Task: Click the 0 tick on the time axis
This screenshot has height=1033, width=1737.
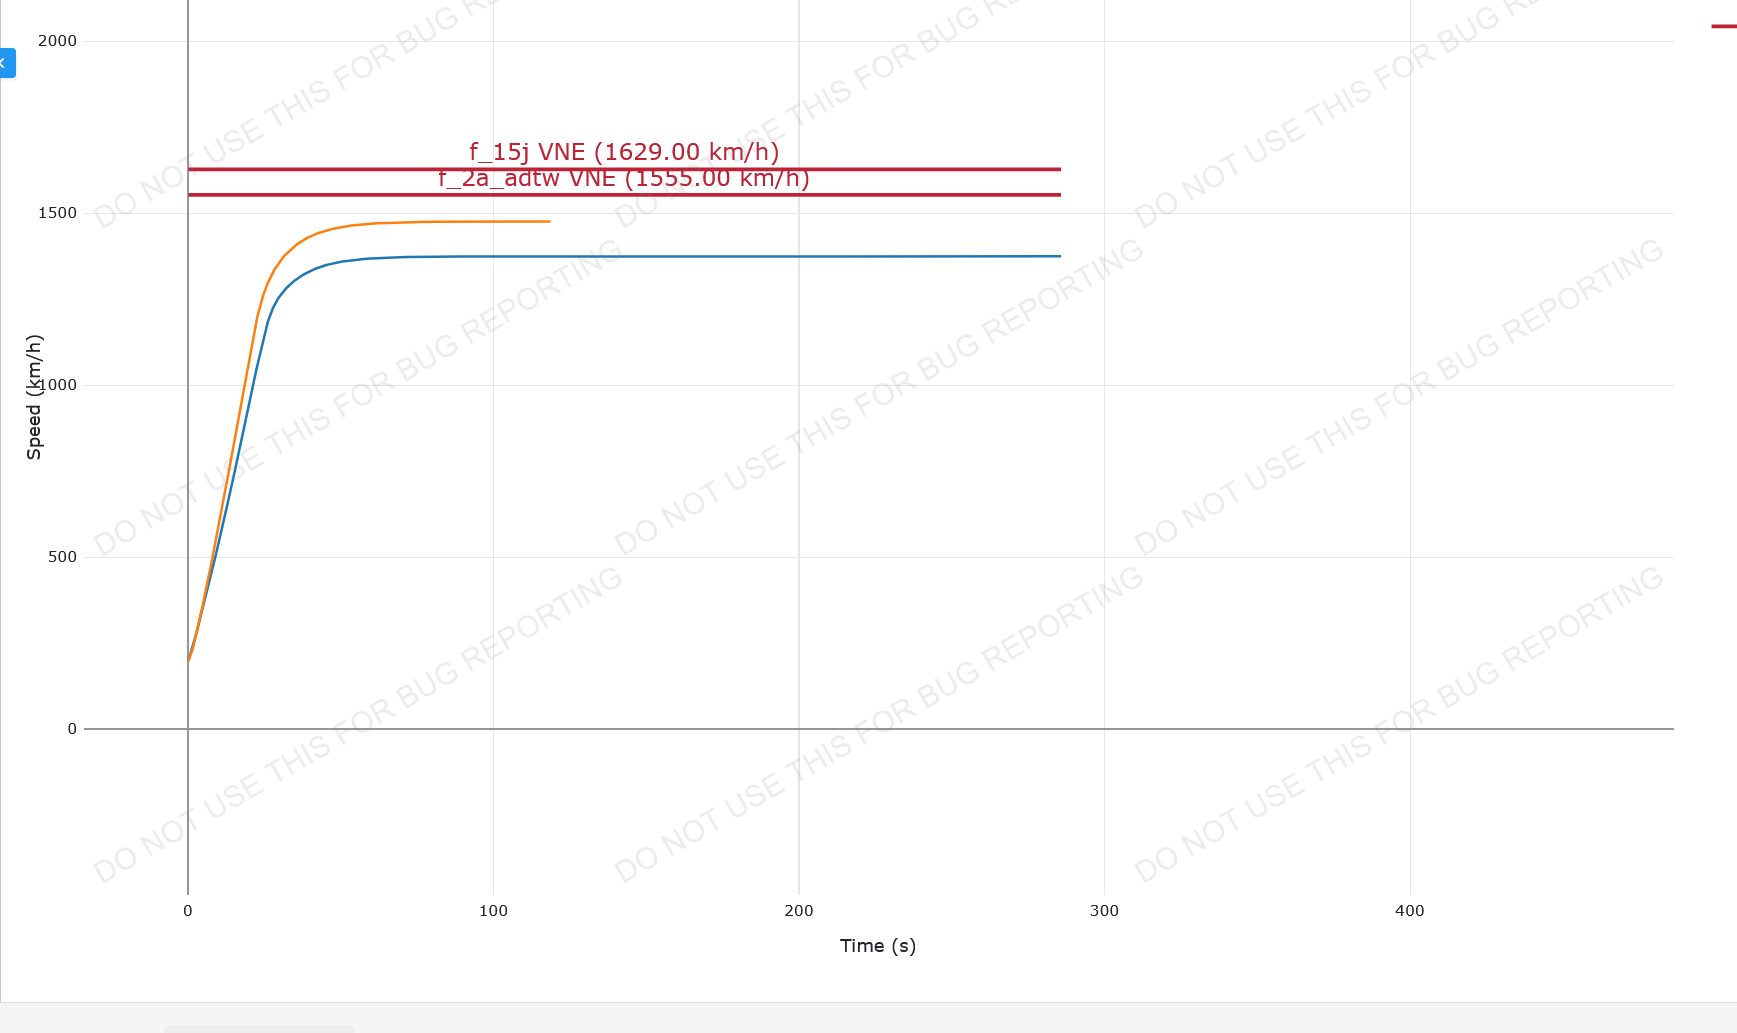Action: [x=188, y=911]
